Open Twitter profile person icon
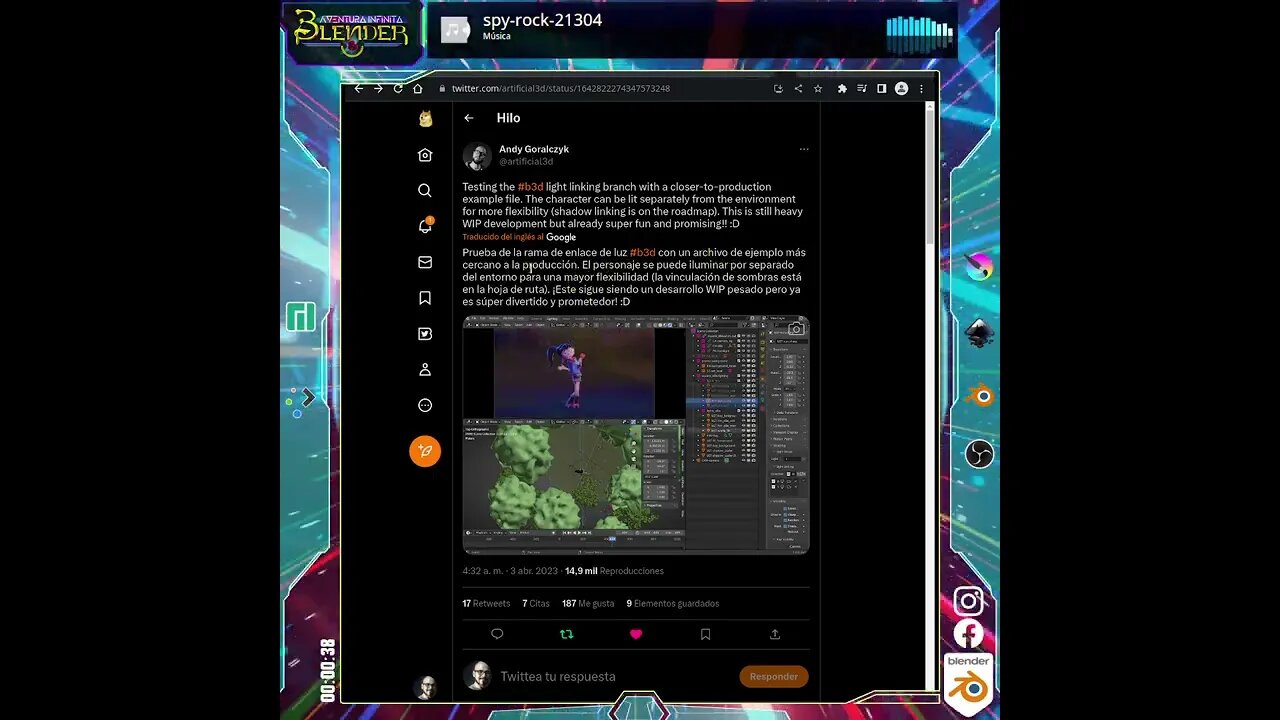 [425, 369]
